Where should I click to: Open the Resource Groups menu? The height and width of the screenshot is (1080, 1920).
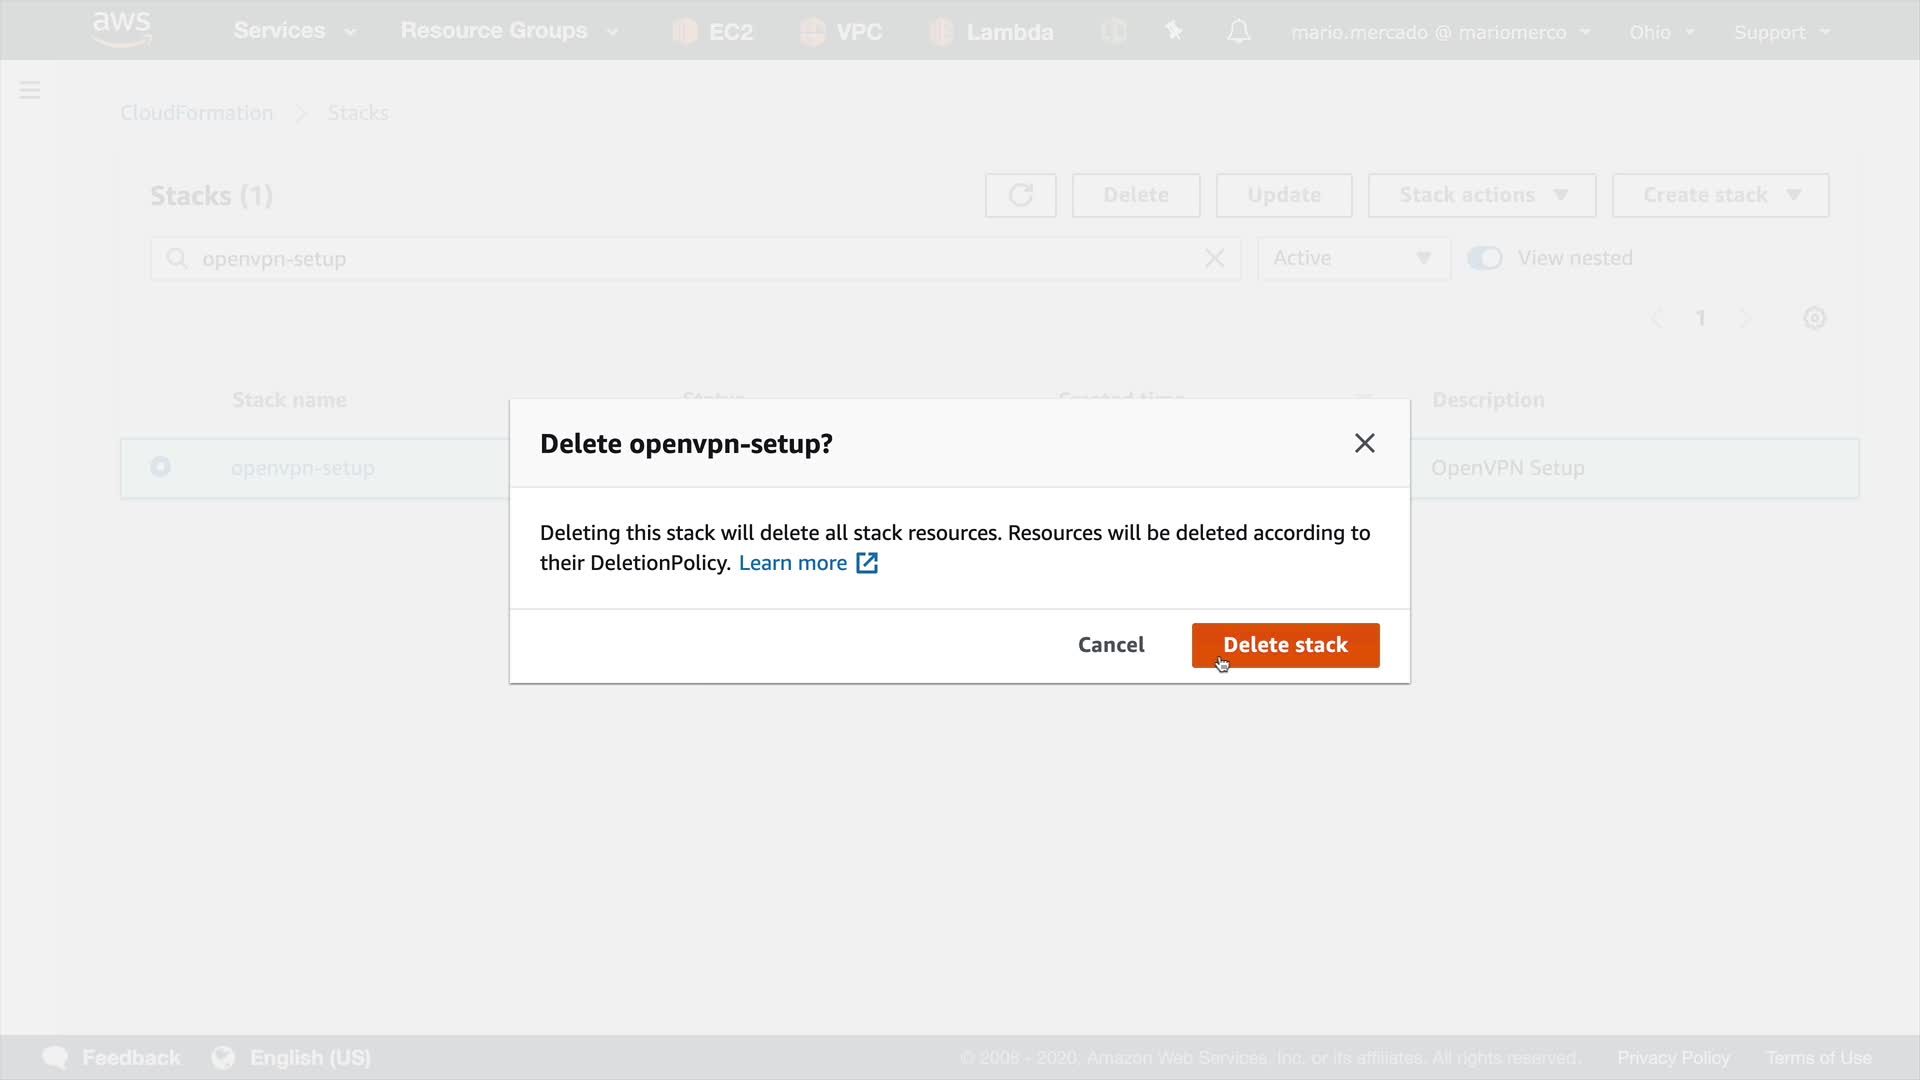tap(508, 31)
